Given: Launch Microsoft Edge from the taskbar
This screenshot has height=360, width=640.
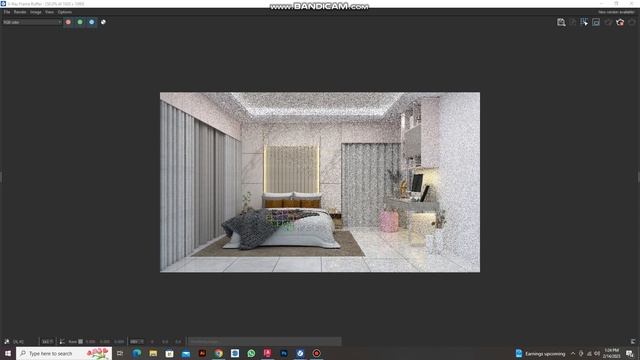Looking at the screenshot, I should pyautogui.click(x=137, y=353).
